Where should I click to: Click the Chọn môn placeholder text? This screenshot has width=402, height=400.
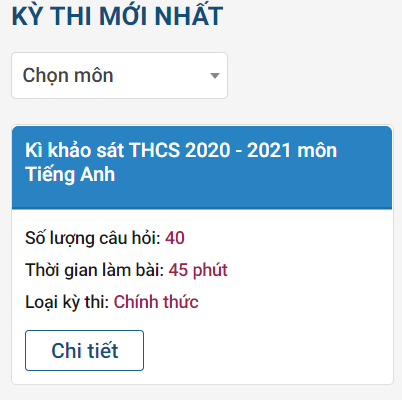68,75
